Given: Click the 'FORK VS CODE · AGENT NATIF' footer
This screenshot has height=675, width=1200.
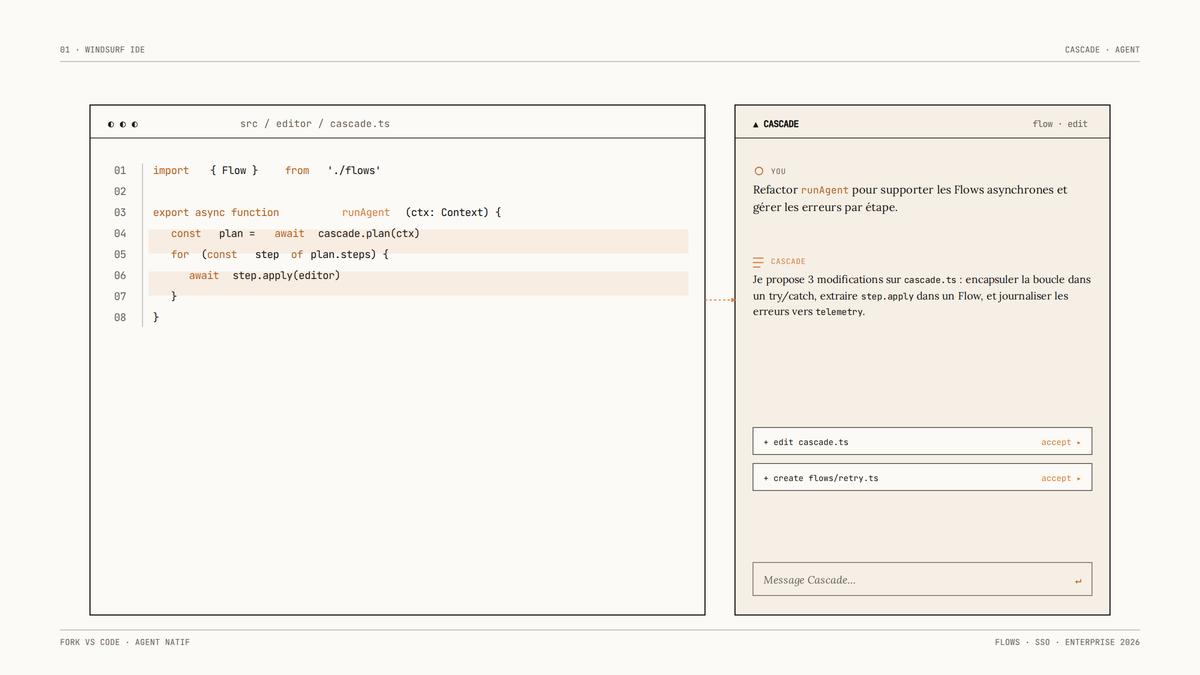Looking at the screenshot, I should 125,642.
